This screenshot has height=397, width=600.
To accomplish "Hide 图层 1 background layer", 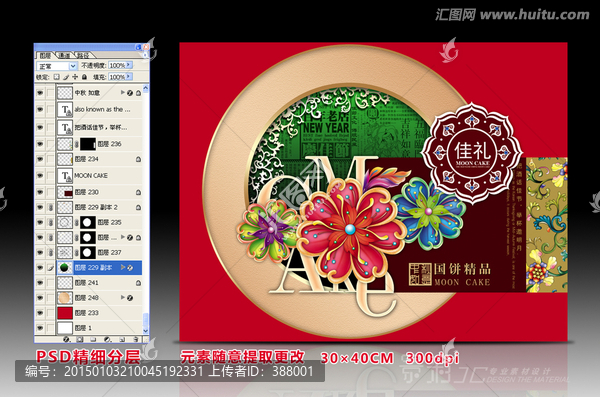I will coord(39,328).
